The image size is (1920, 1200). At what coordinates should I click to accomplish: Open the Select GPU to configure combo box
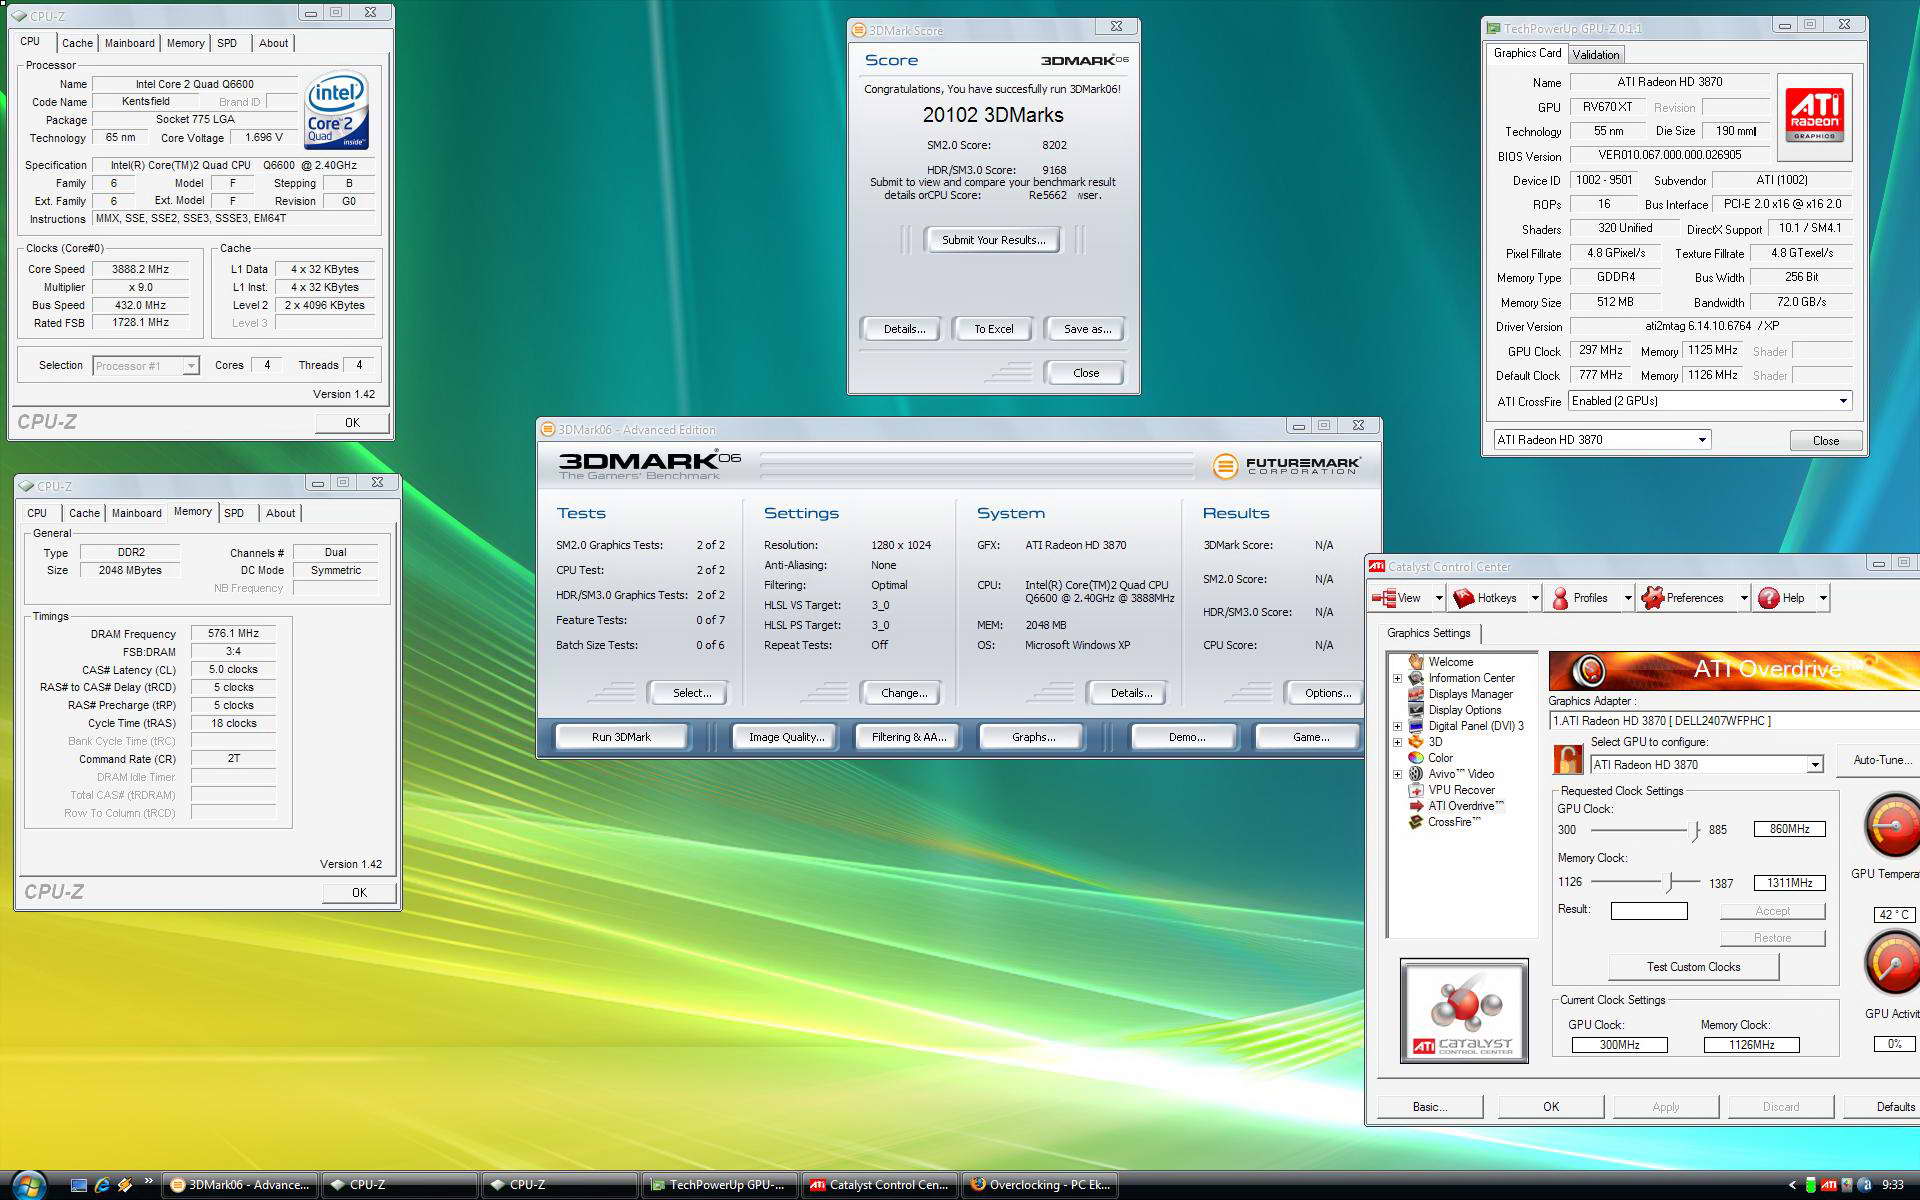click(1706, 765)
